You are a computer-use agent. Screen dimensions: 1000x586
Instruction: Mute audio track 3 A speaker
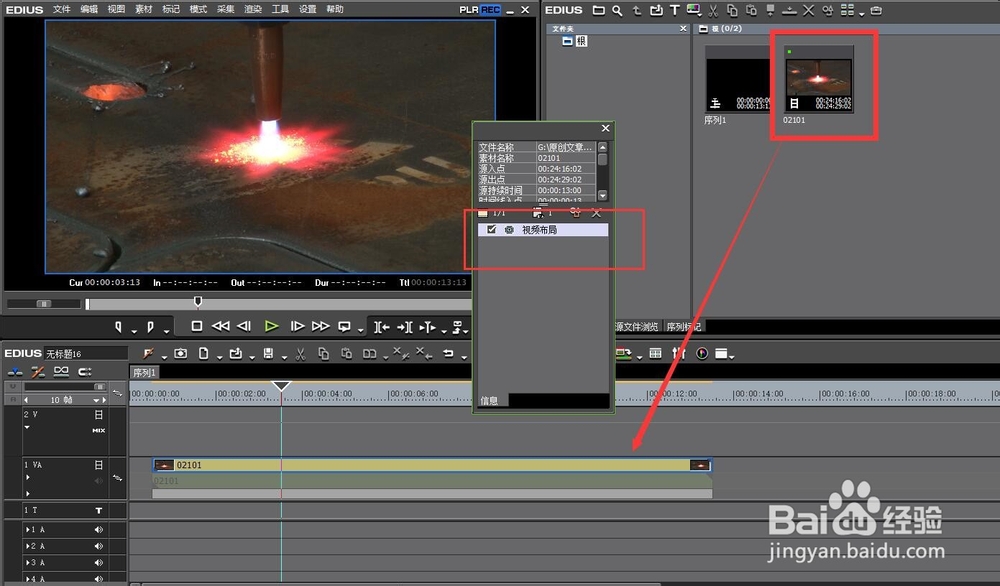99,562
